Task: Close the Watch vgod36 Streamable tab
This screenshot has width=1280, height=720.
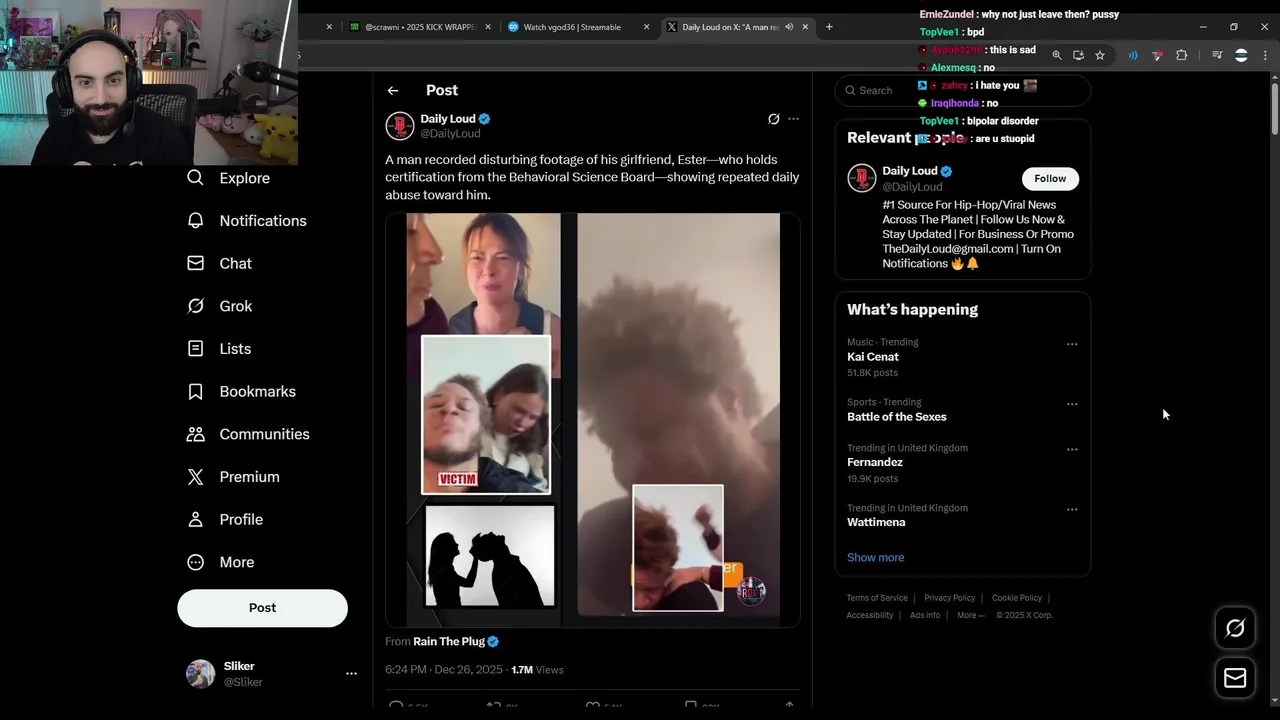Action: click(x=646, y=27)
